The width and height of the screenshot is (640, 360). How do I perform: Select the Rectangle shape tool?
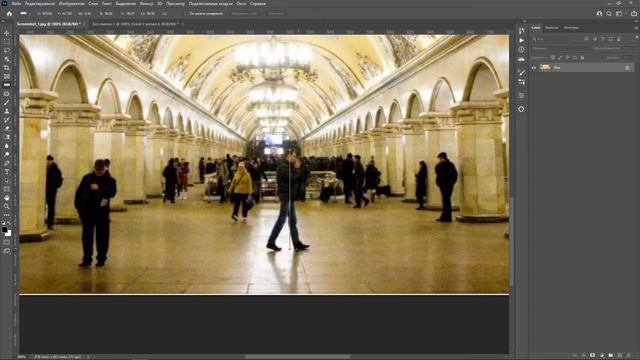coord(7,189)
